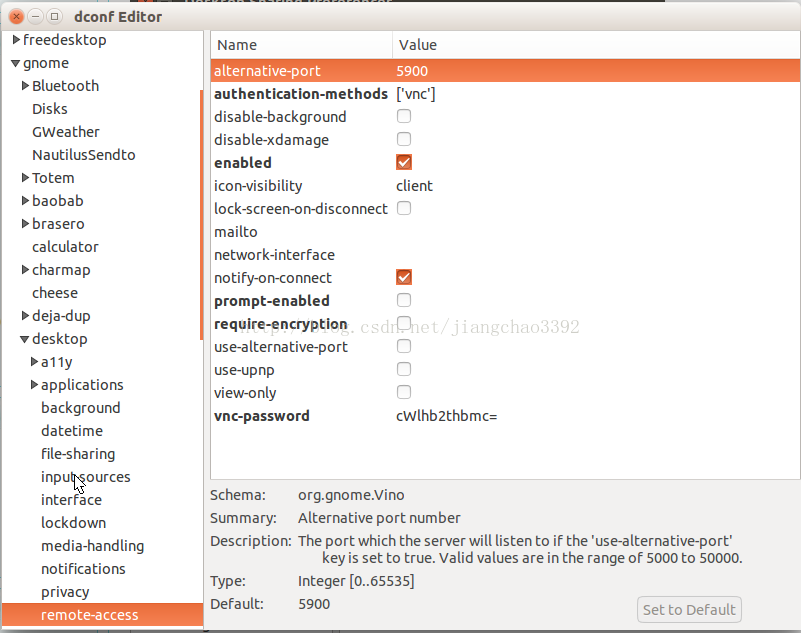Expand the Bluetooth tree node
801x633 pixels.
pyautogui.click(x=25, y=85)
